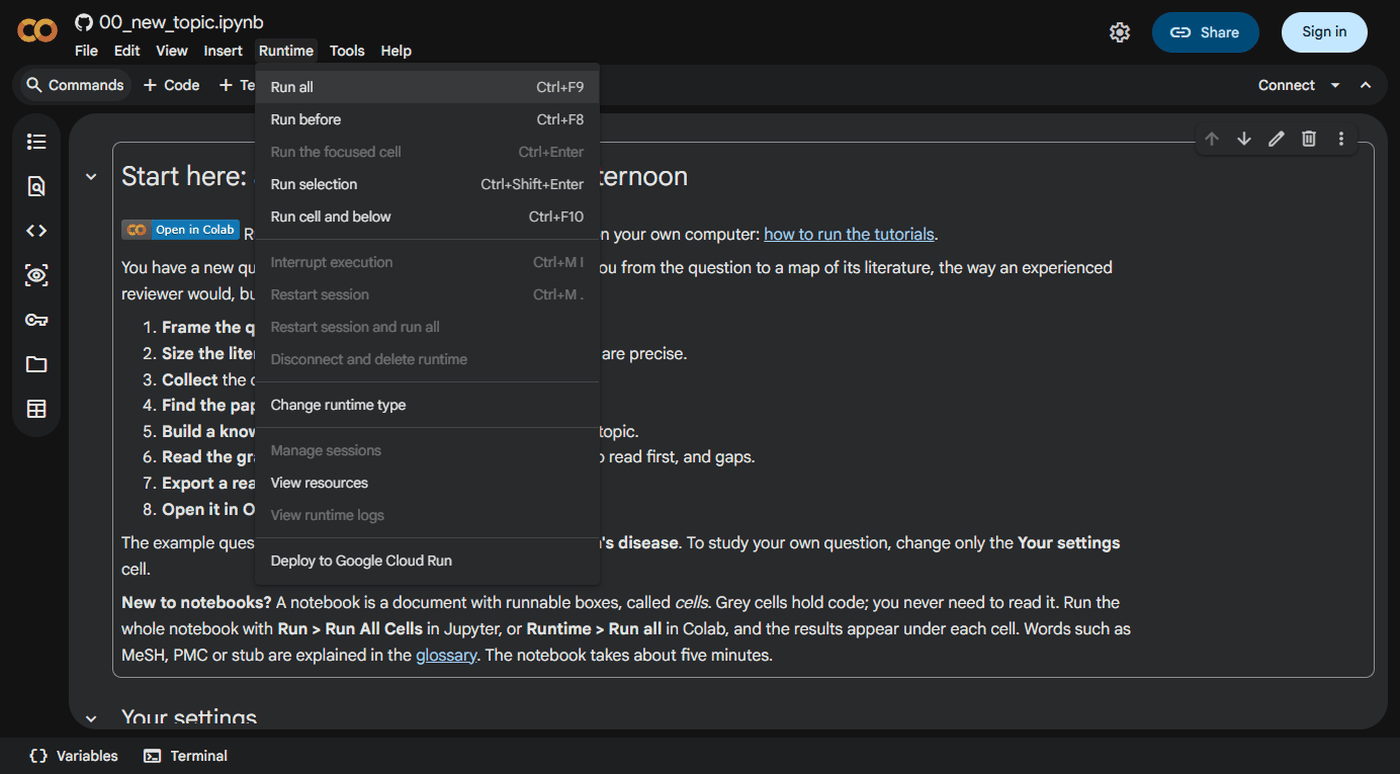The width and height of the screenshot is (1400, 774).
Task: Open Find and replace sidebar icon
Action: click(36, 186)
